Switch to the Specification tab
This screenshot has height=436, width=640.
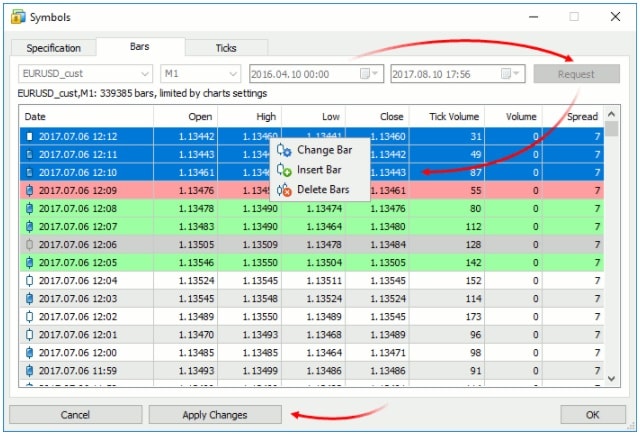pos(53,48)
